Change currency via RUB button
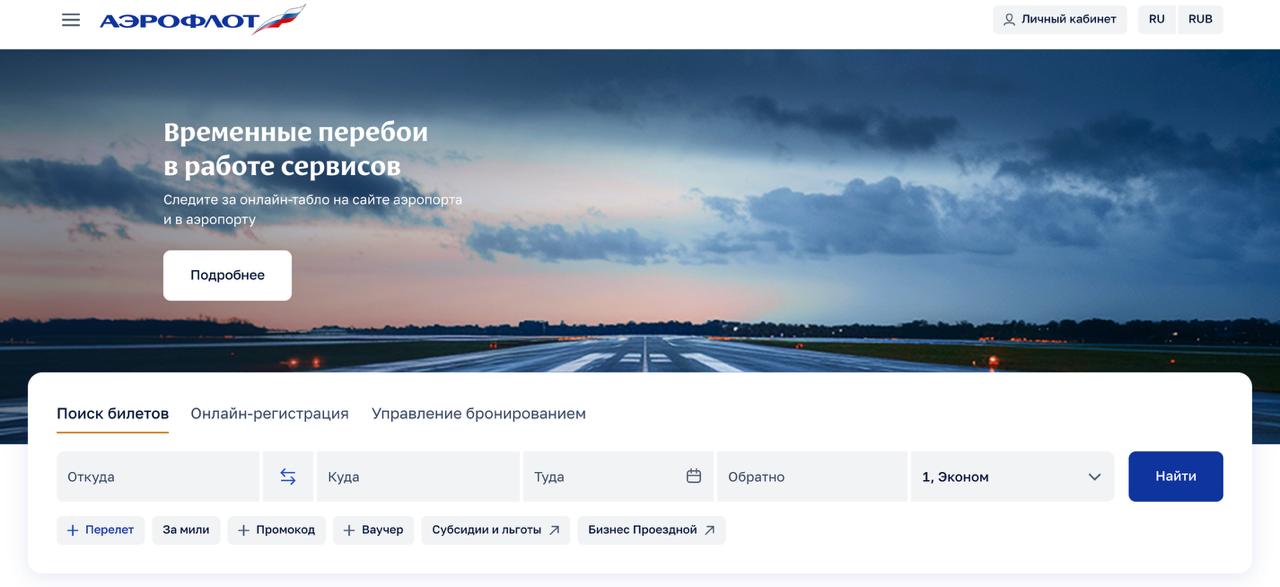Viewport: 1280px width, 587px height. point(1200,20)
